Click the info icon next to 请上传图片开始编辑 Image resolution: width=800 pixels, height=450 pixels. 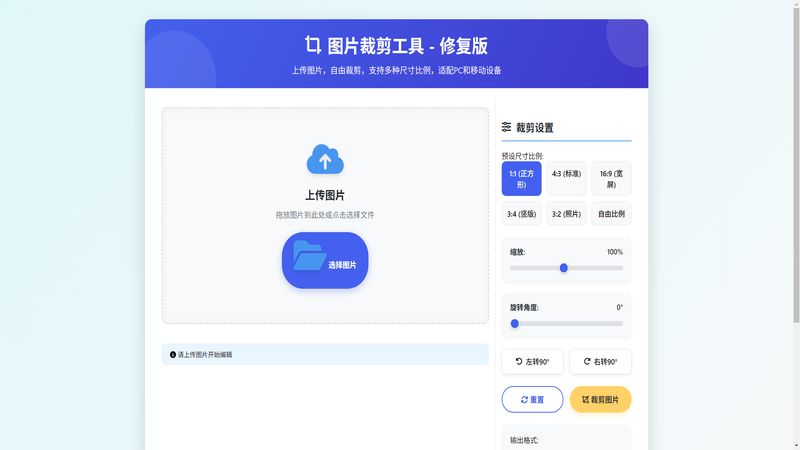pyautogui.click(x=173, y=354)
